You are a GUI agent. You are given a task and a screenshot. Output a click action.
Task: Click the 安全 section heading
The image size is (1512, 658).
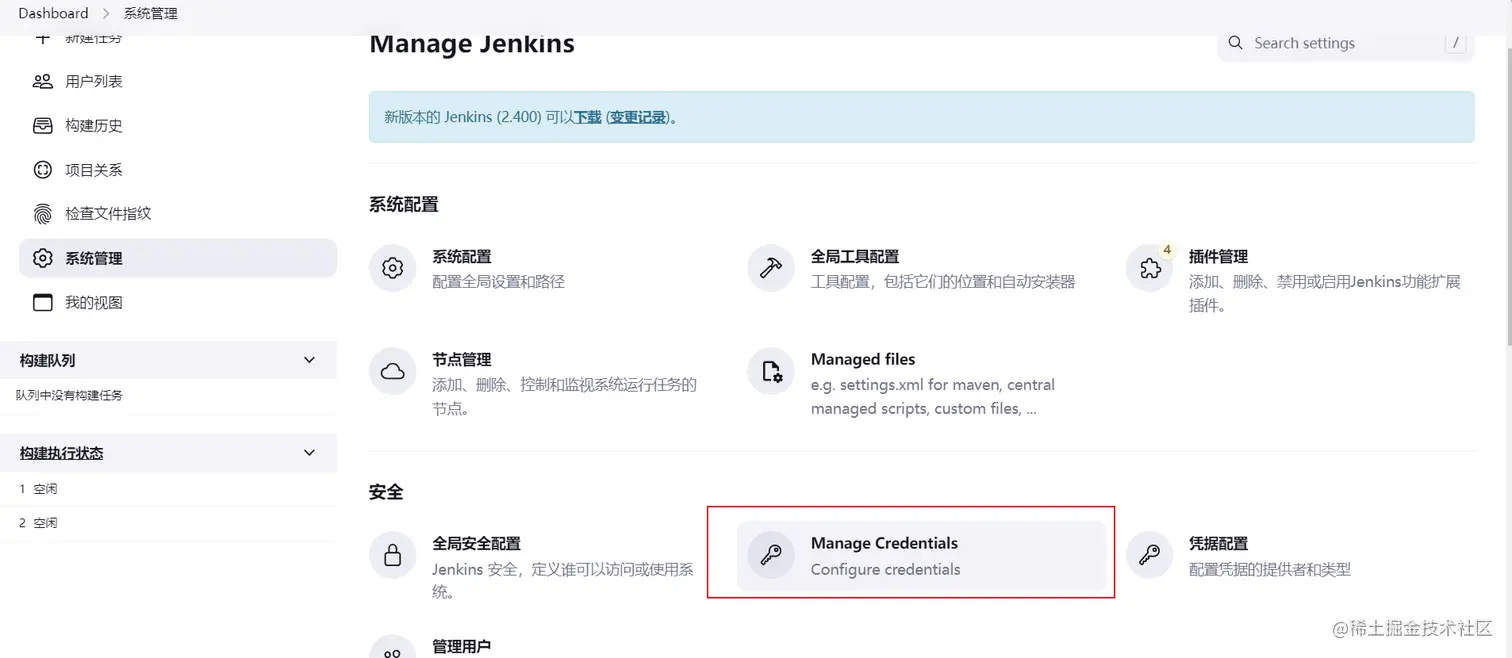[x=386, y=492]
